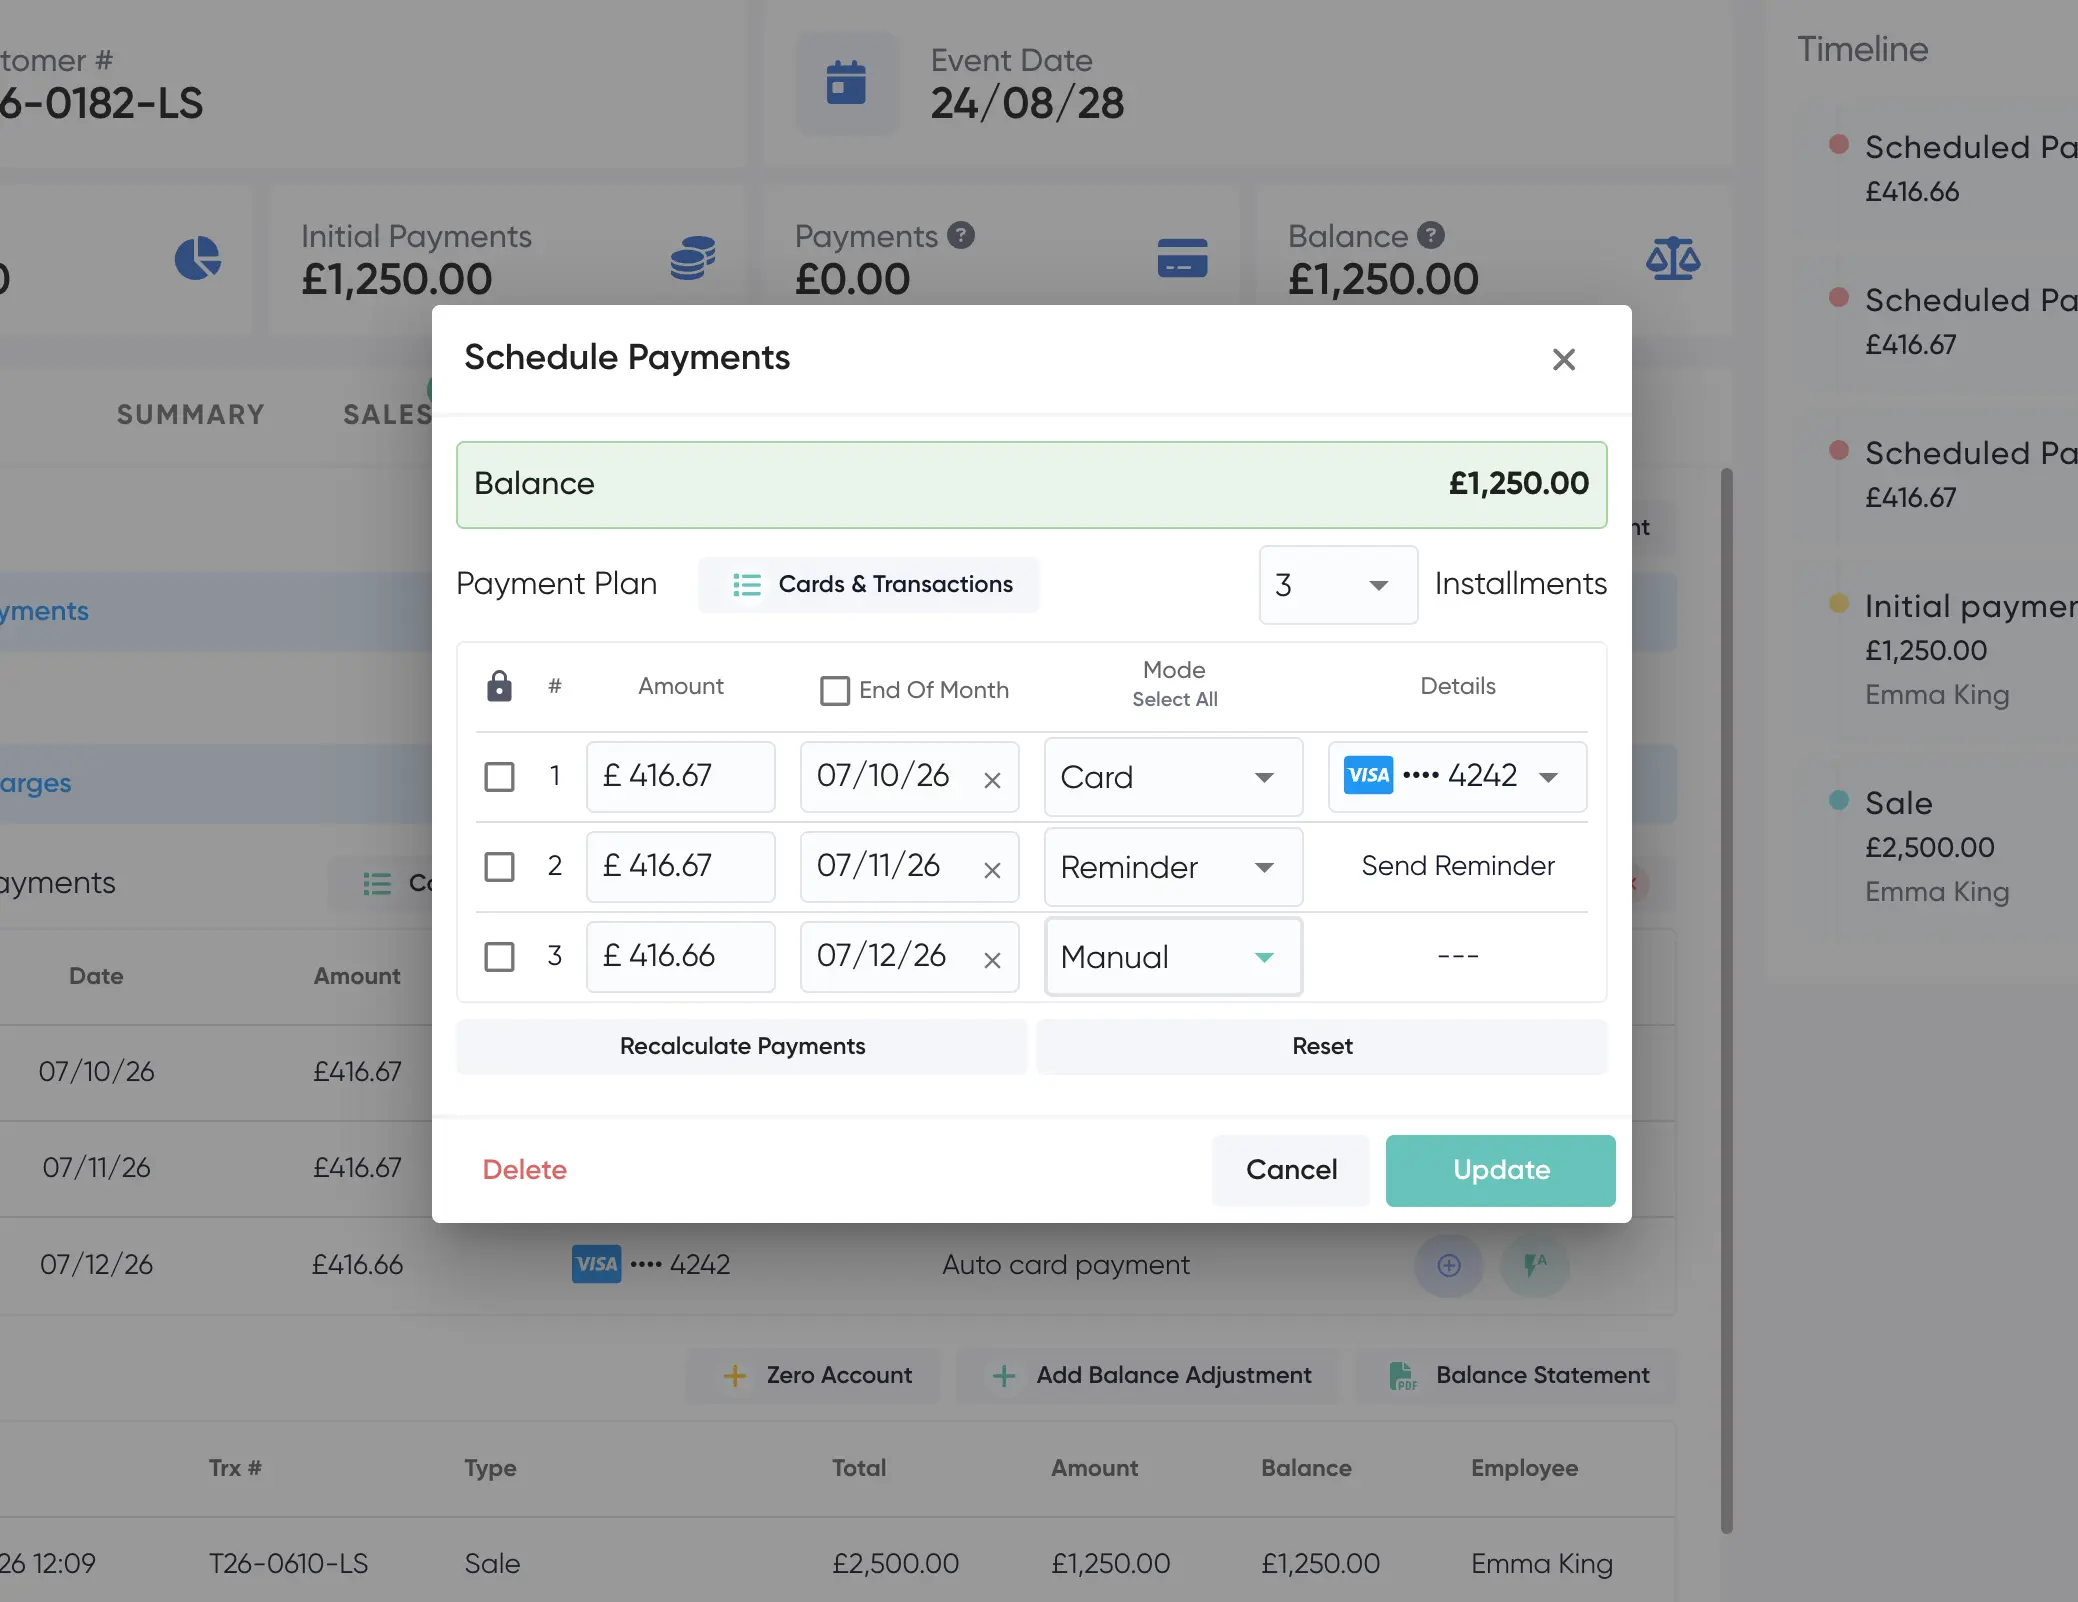Image resolution: width=2078 pixels, height=1602 pixels.
Task: Click the Recalculate Payments button
Action: click(742, 1046)
